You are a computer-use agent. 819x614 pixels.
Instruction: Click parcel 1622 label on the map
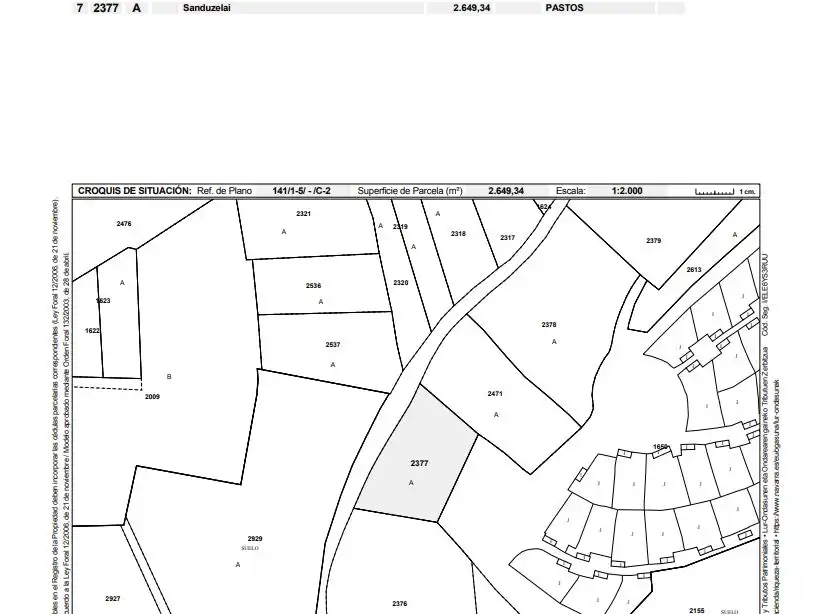pos(92,330)
